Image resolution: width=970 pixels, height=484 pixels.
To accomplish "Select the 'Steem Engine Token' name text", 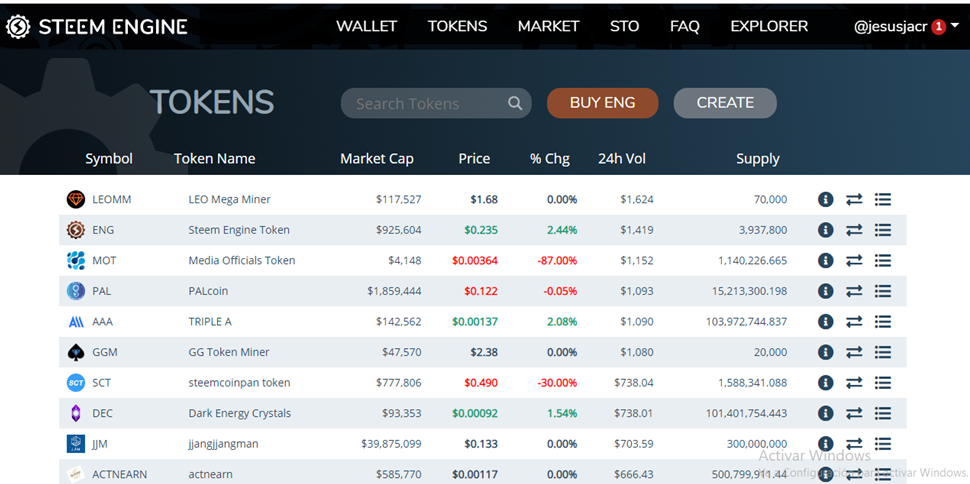I will (239, 230).
